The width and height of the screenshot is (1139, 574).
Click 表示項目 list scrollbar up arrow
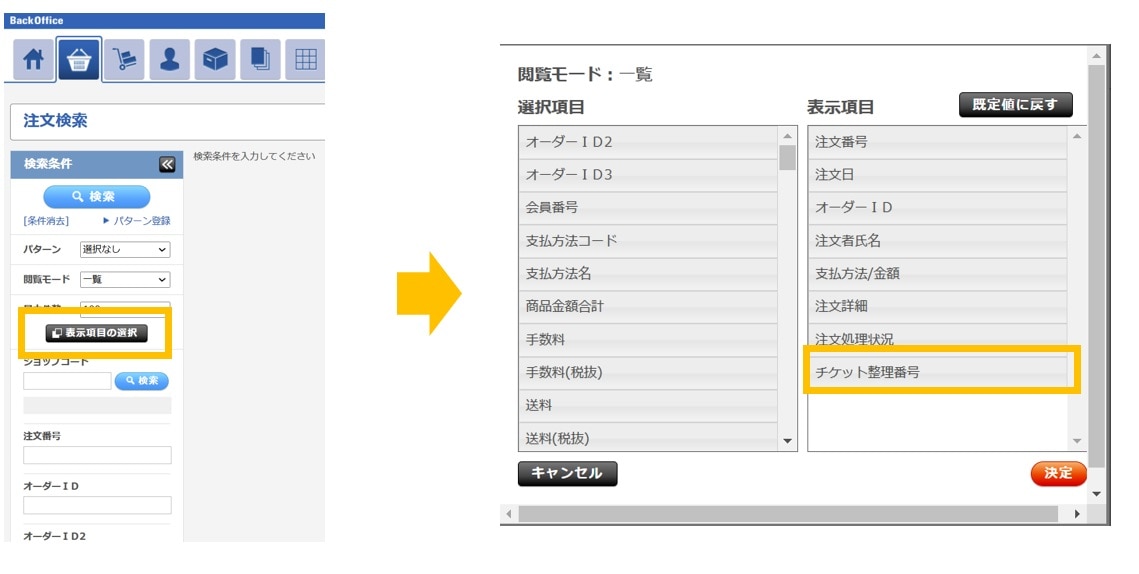pos(1077,136)
